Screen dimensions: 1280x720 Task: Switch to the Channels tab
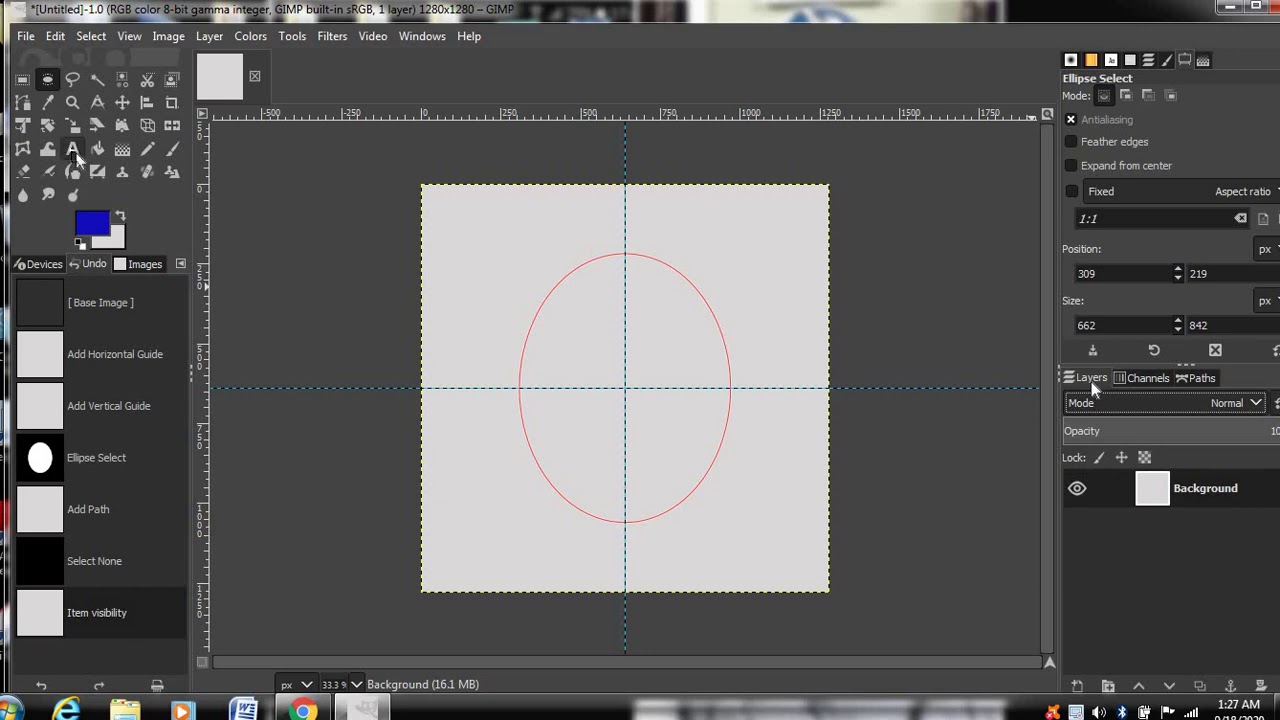pyautogui.click(x=1141, y=378)
